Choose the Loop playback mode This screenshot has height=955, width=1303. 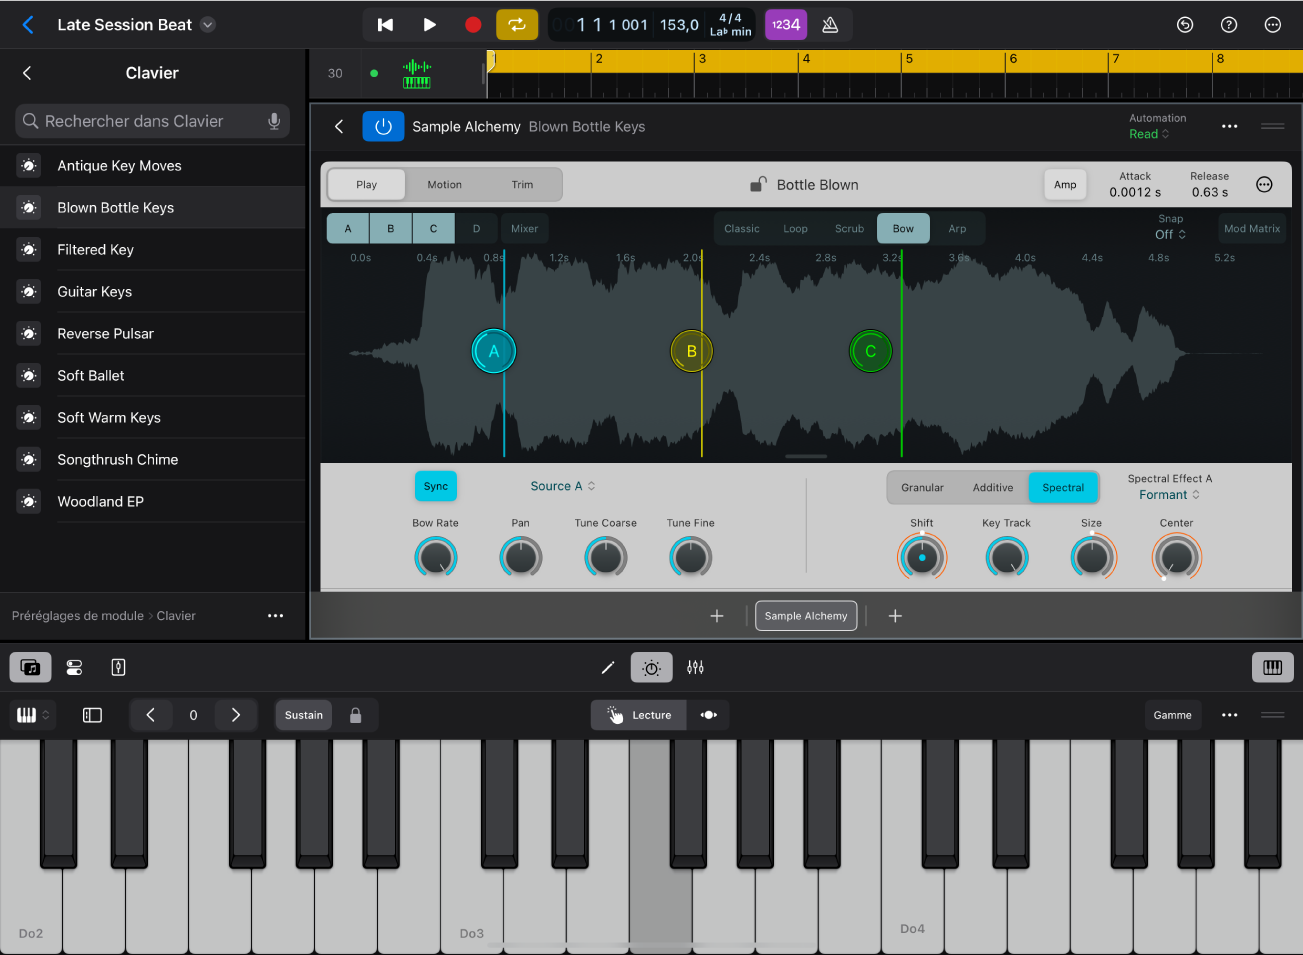796,229
